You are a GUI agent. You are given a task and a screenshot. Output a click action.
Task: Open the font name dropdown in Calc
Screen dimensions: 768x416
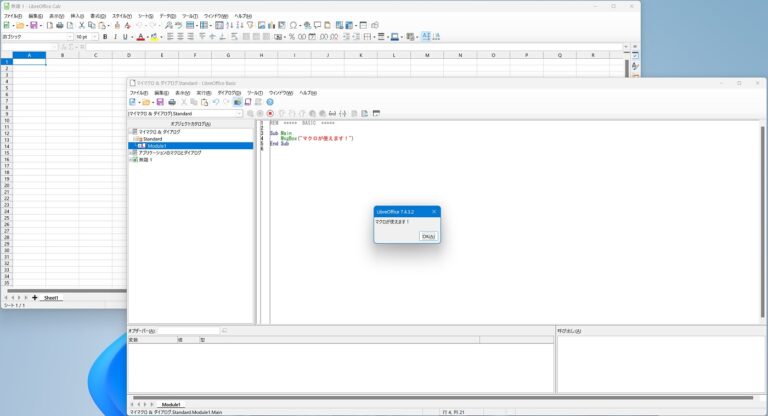tap(69, 37)
